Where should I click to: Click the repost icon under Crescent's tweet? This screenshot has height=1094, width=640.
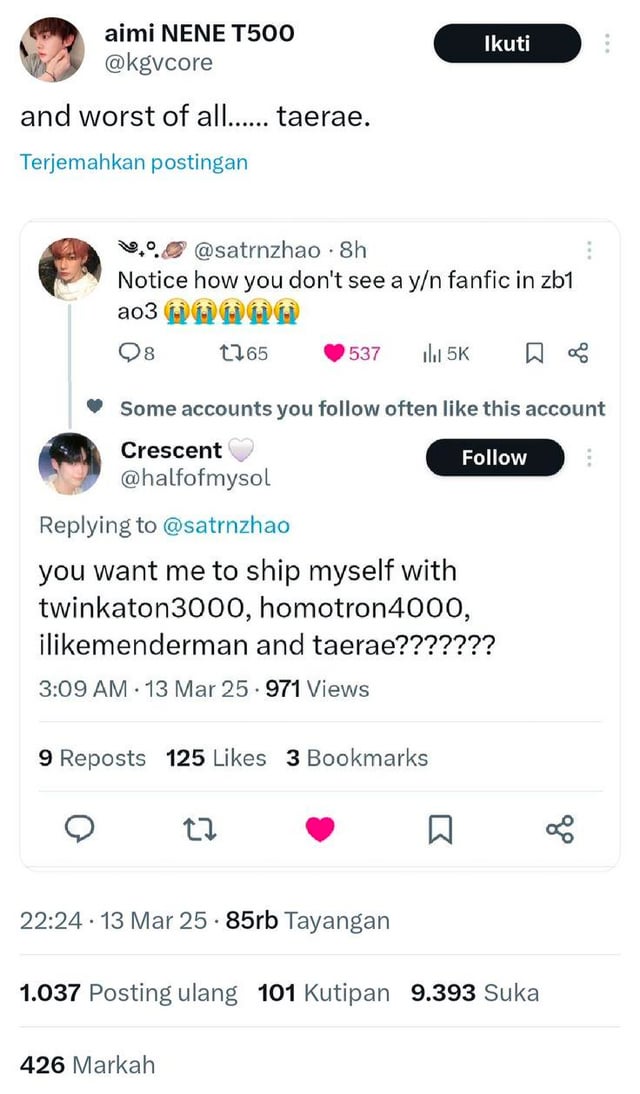[200, 828]
